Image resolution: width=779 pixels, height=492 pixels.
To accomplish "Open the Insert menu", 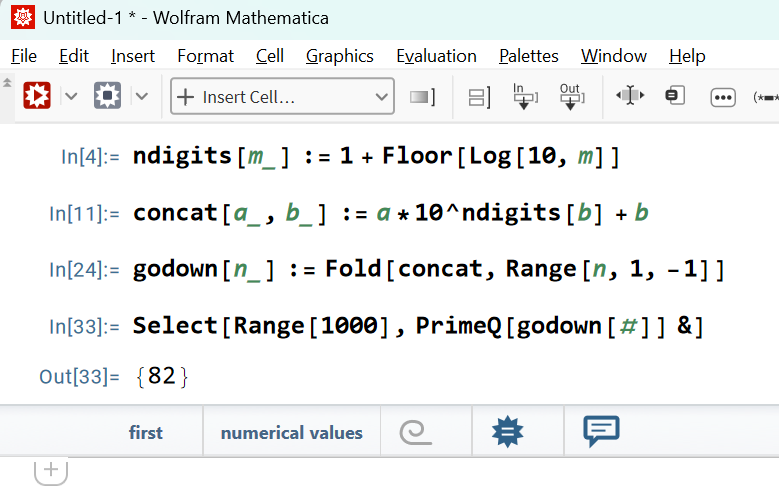I will pyautogui.click(x=133, y=56).
